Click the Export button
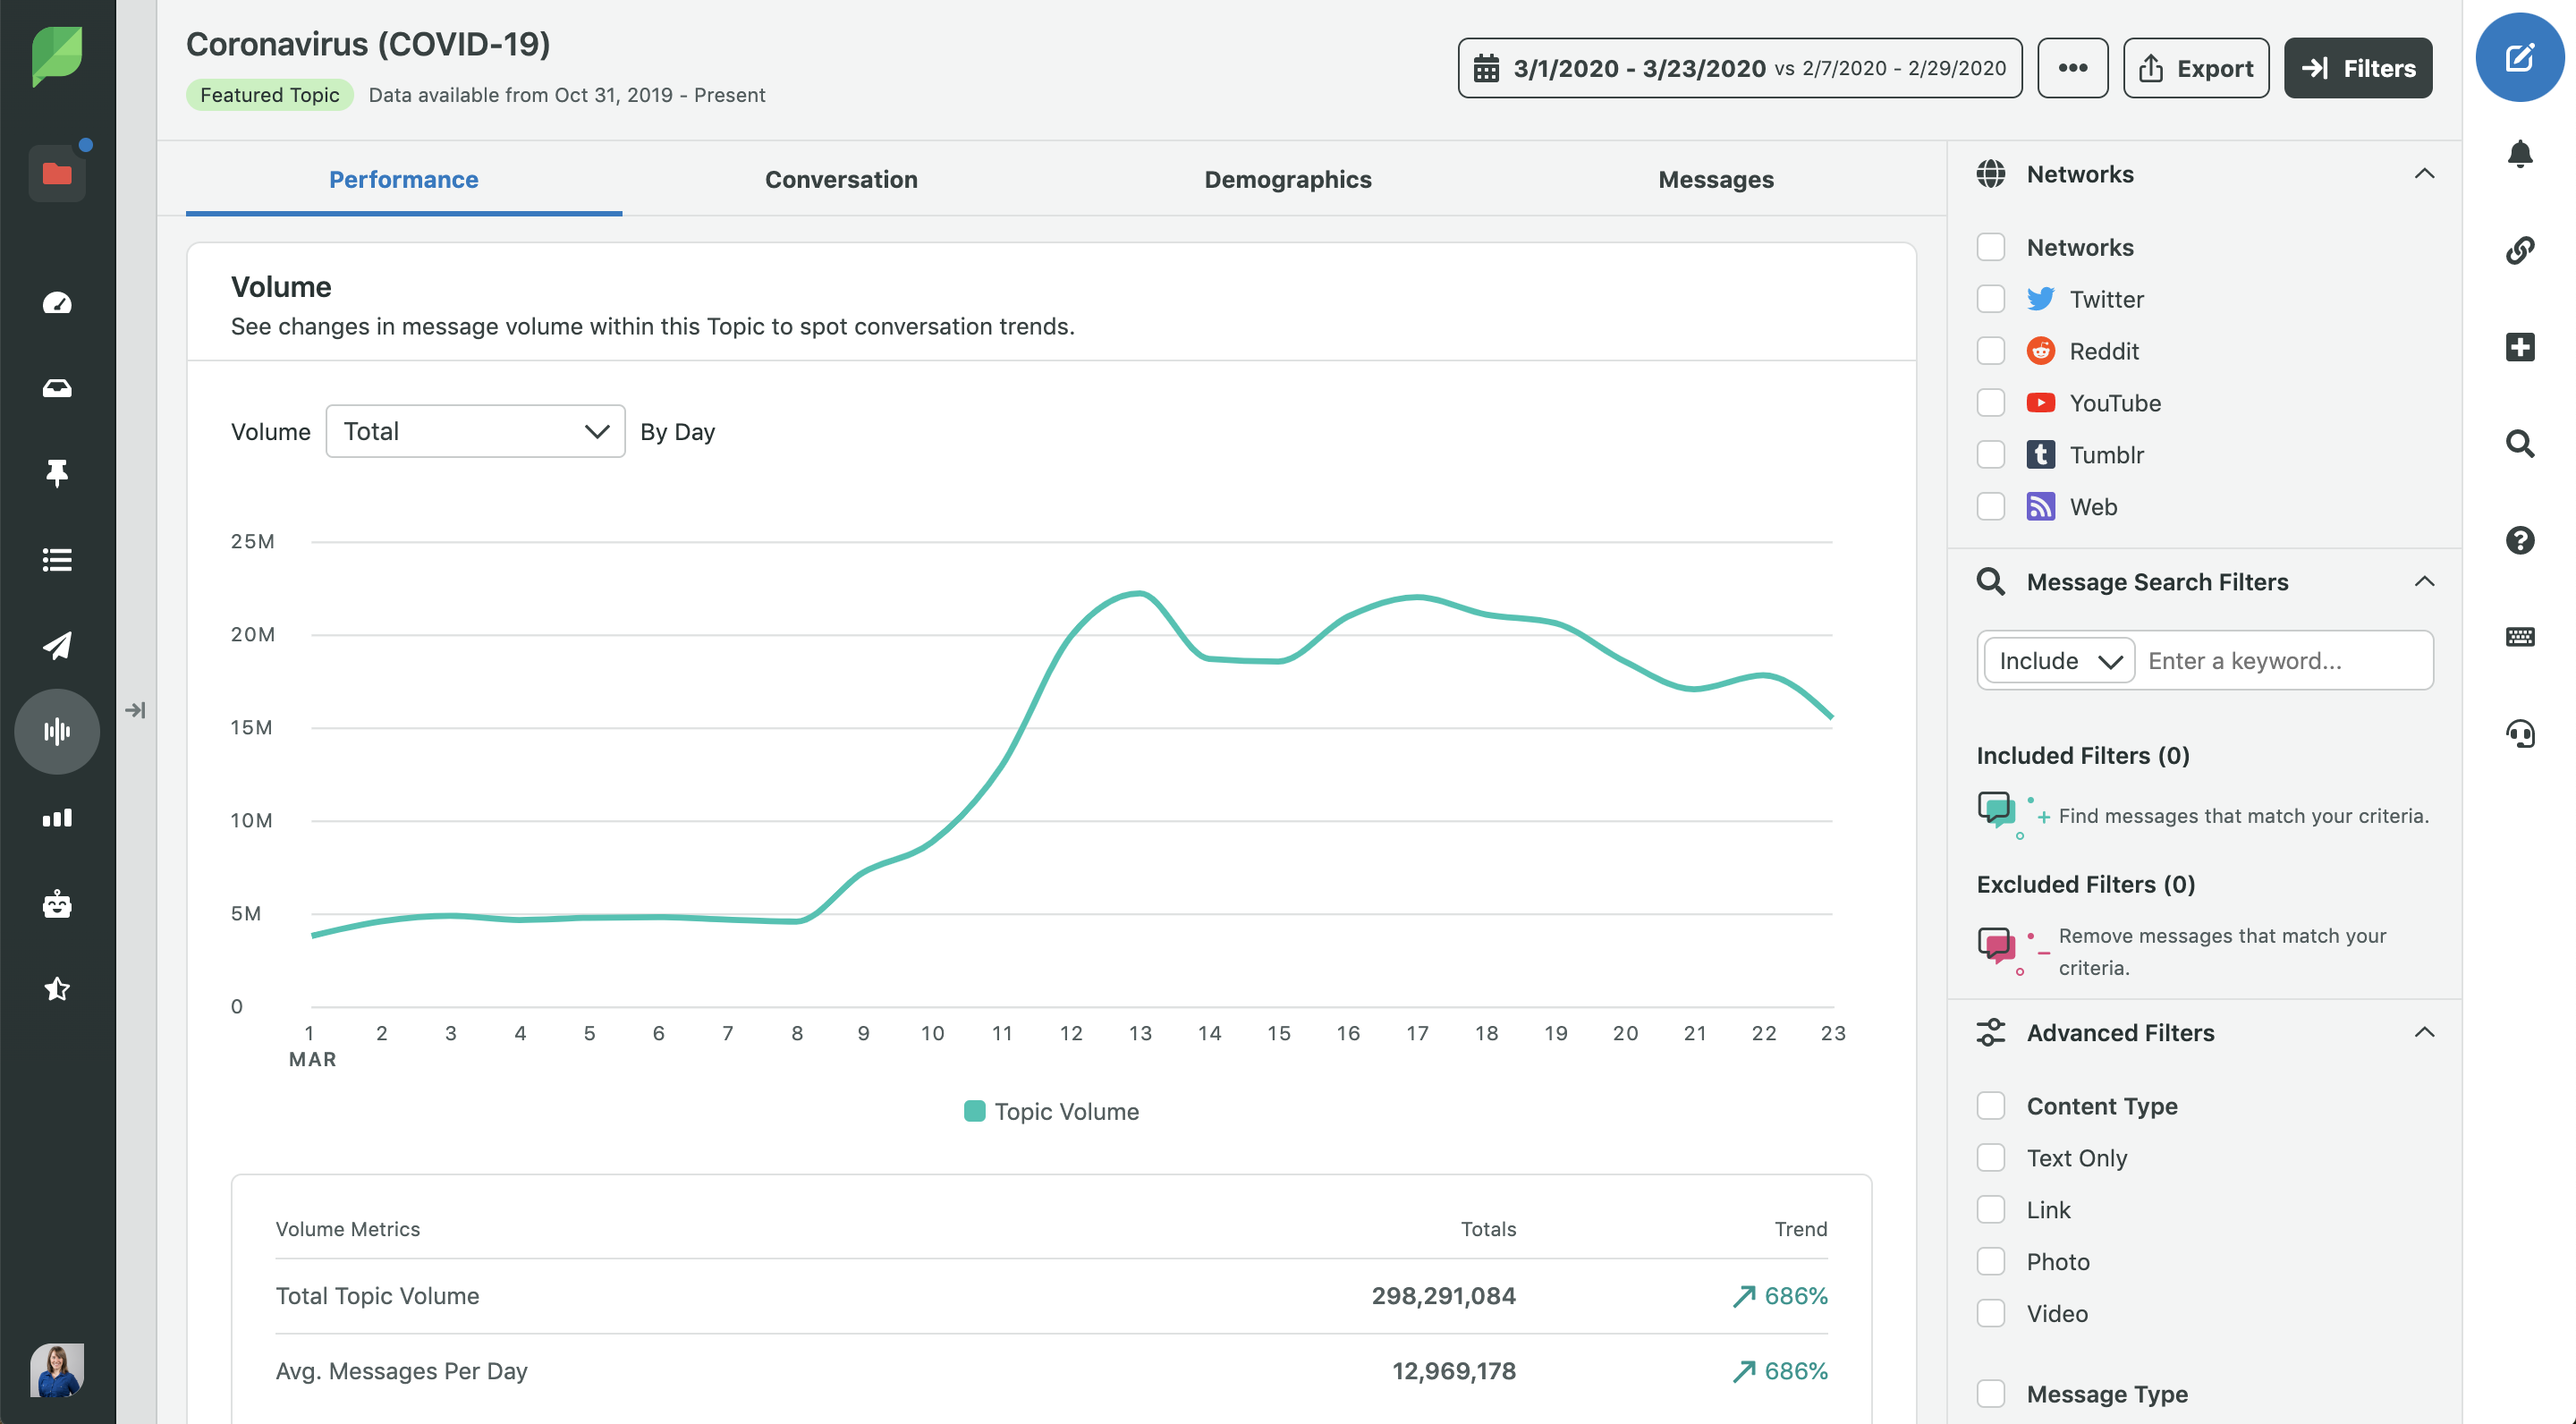Image resolution: width=2576 pixels, height=1424 pixels. (x=2196, y=67)
